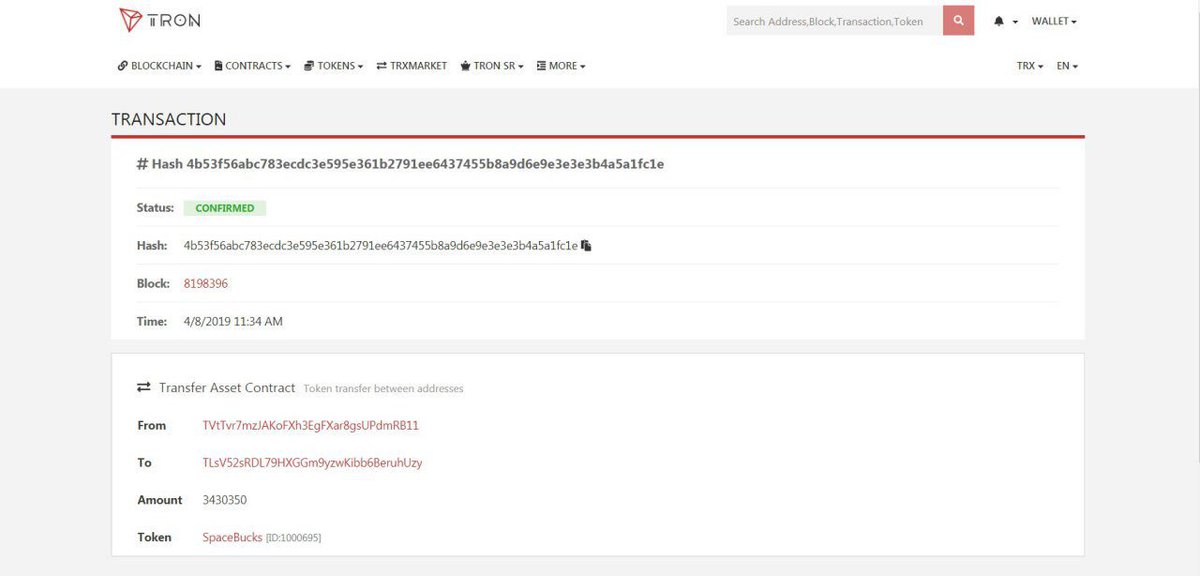Click the Transfer Asset Contract title
The width and height of the screenshot is (1200, 576).
coord(227,388)
